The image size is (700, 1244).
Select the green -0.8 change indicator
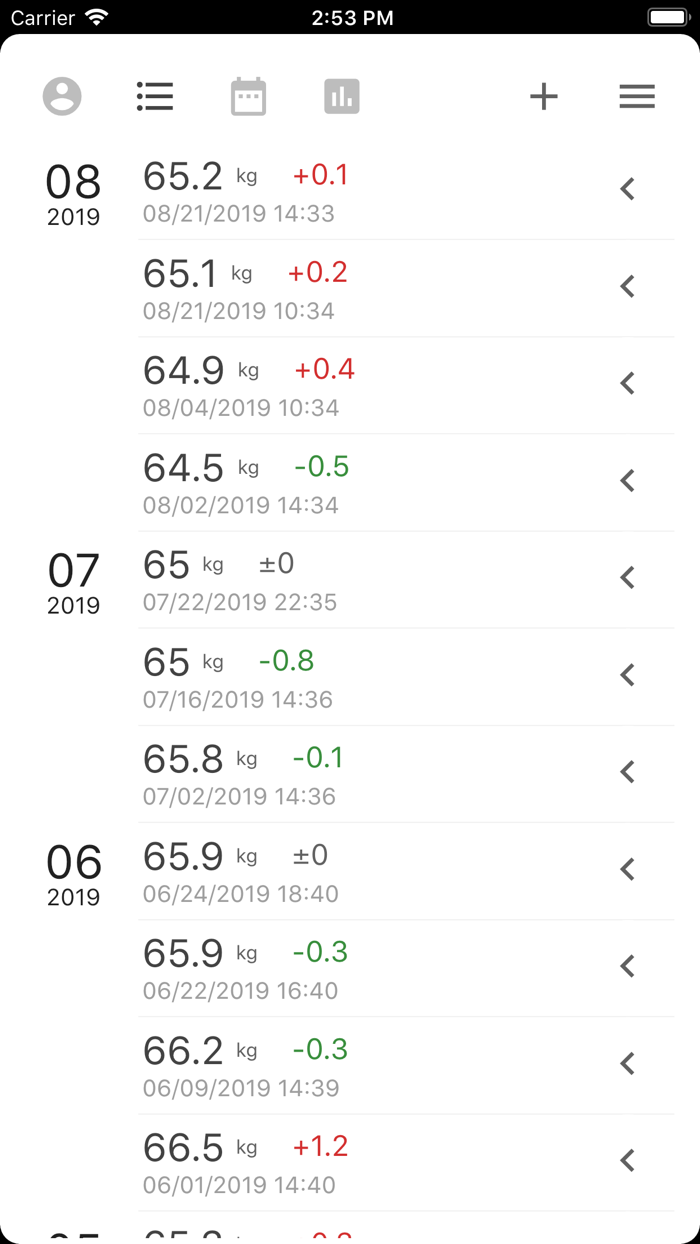[x=287, y=660]
